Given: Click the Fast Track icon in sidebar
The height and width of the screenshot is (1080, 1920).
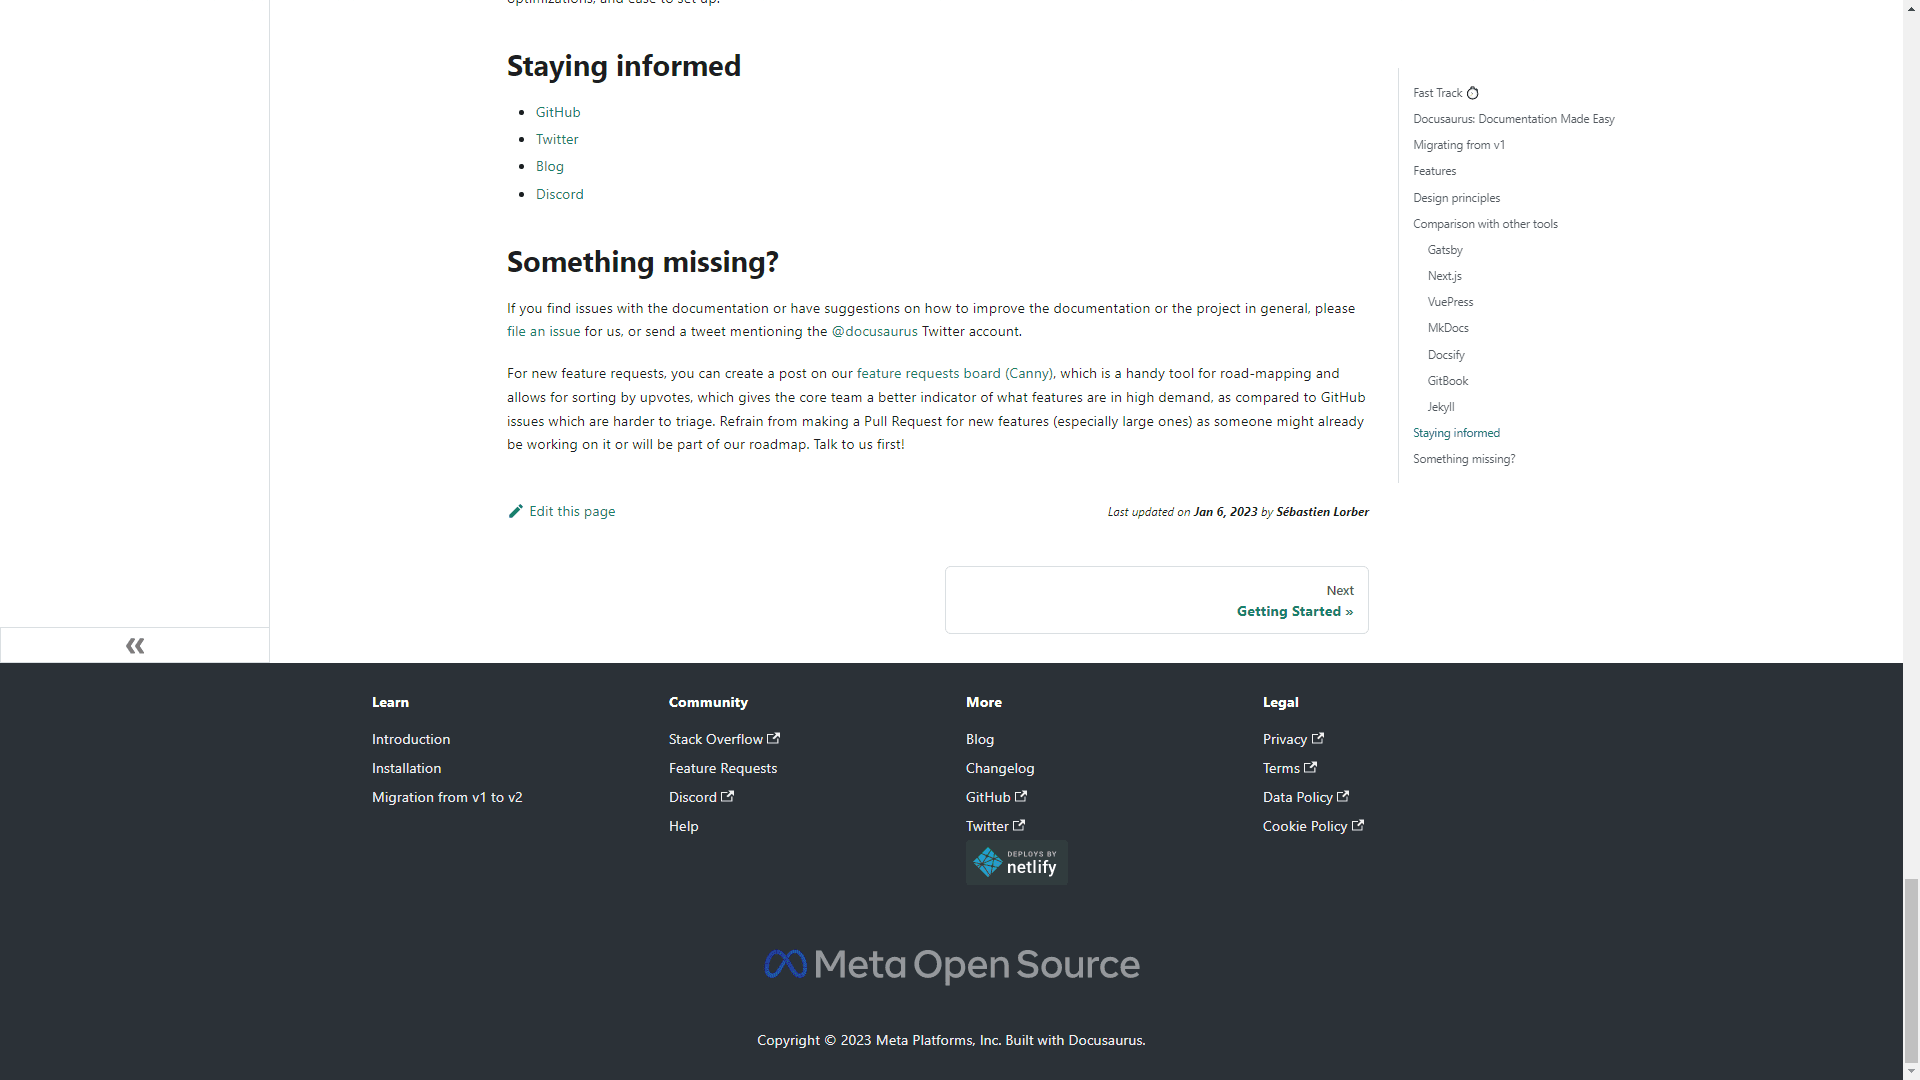Looking at the screenshot, I should coord(1473,92).
